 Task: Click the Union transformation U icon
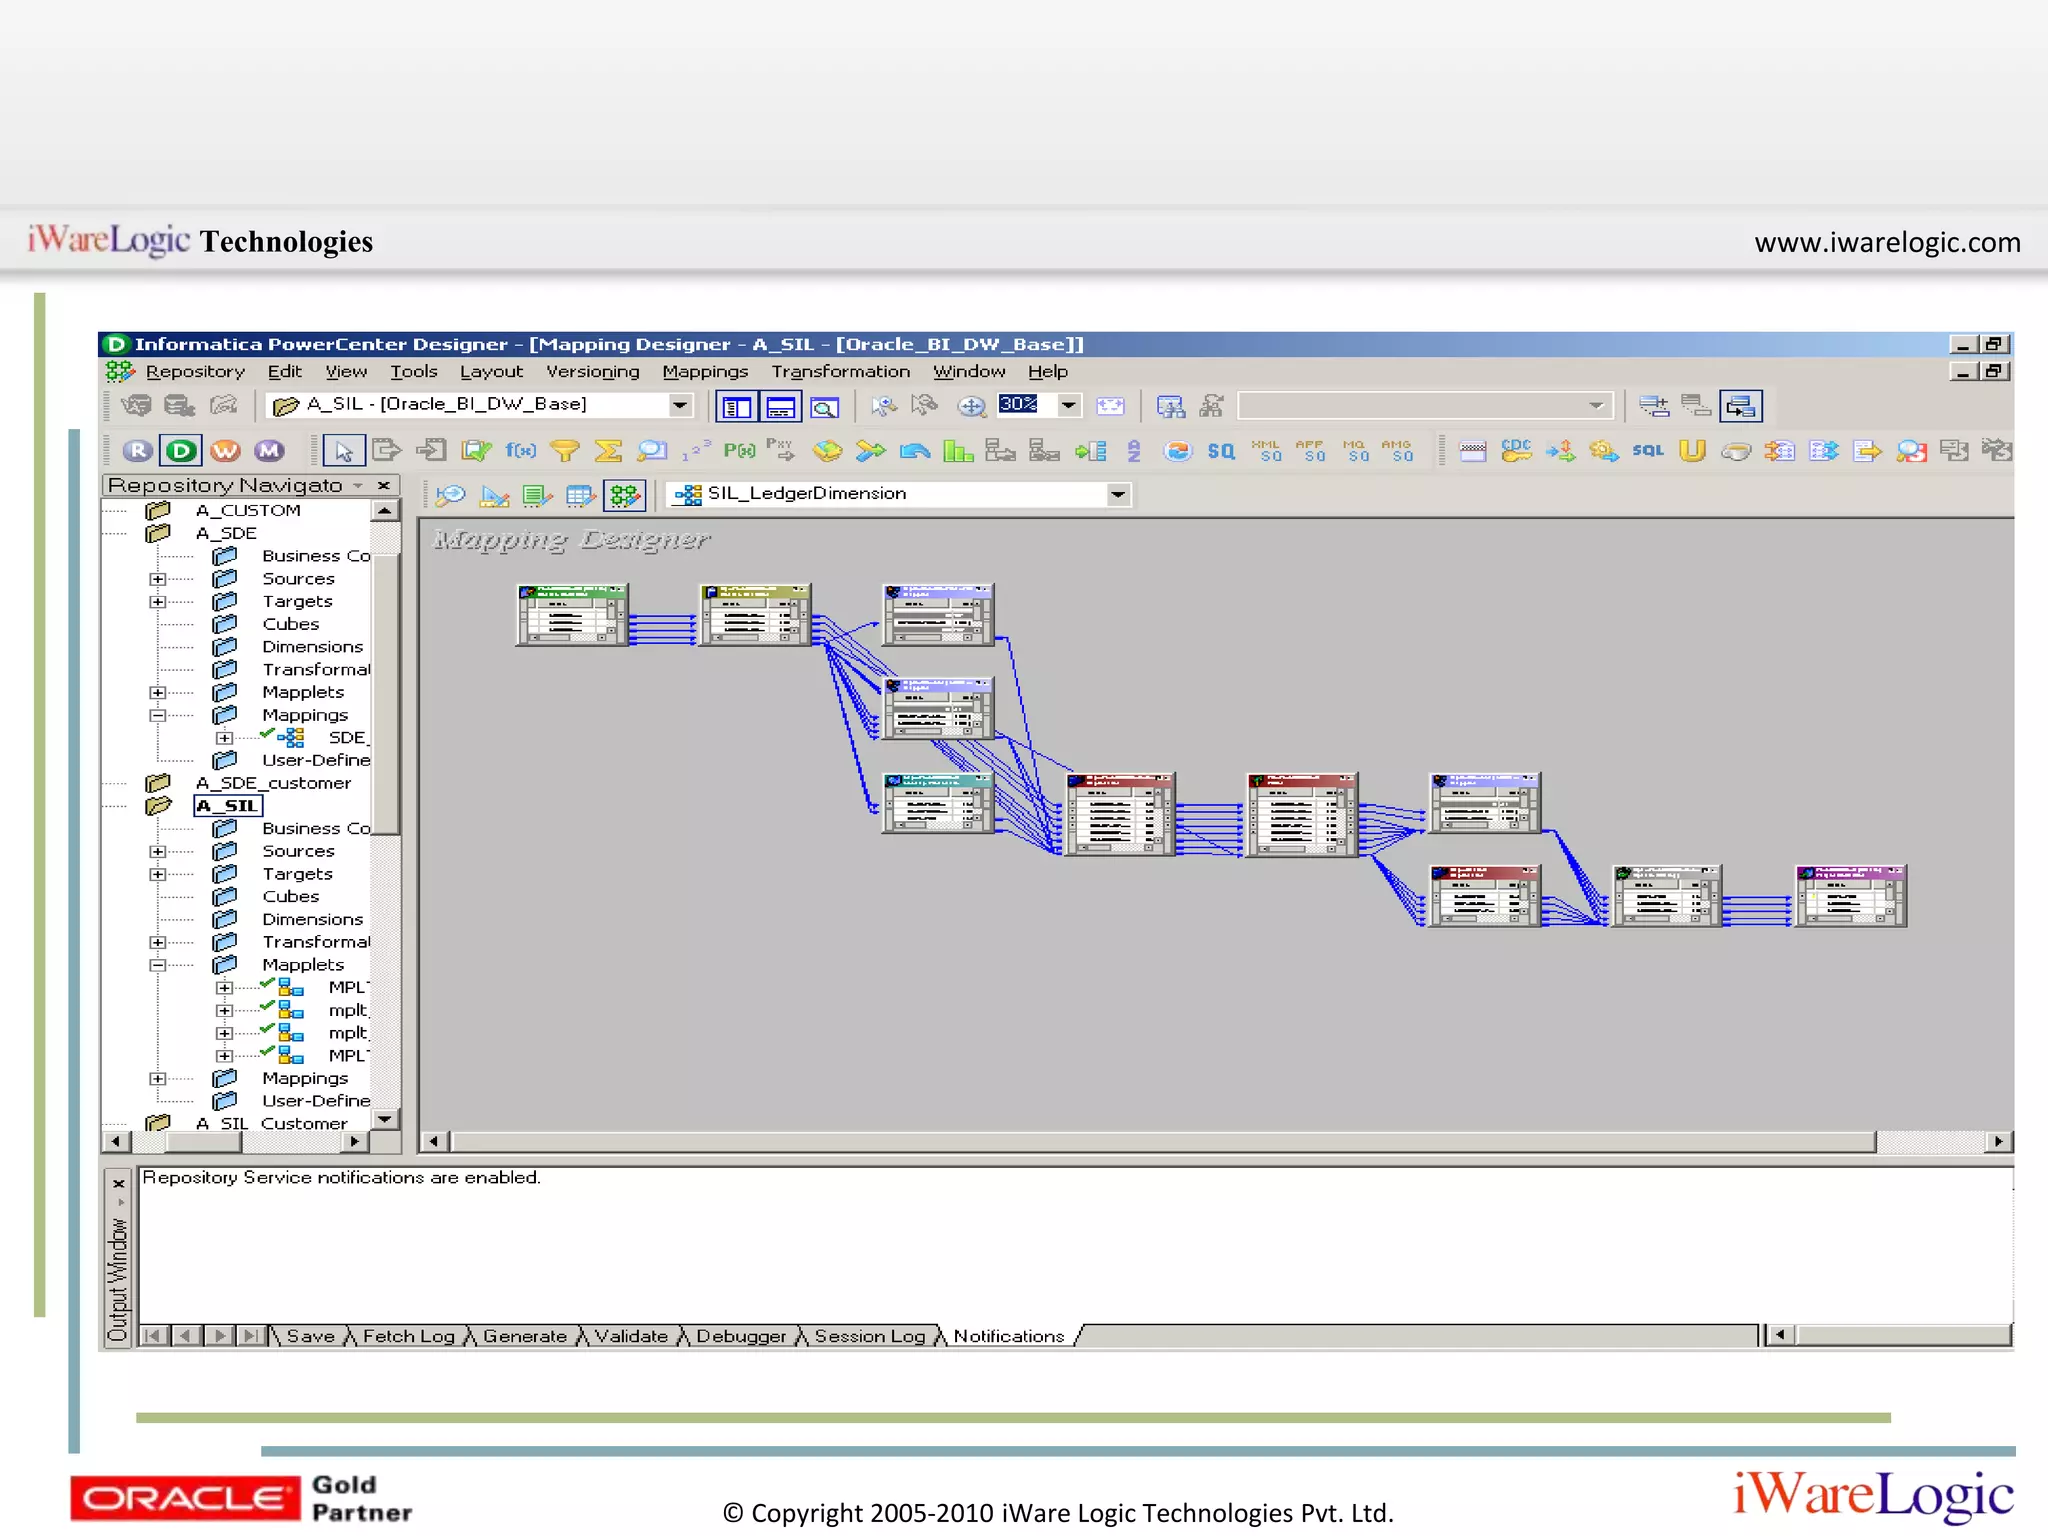1692,451
